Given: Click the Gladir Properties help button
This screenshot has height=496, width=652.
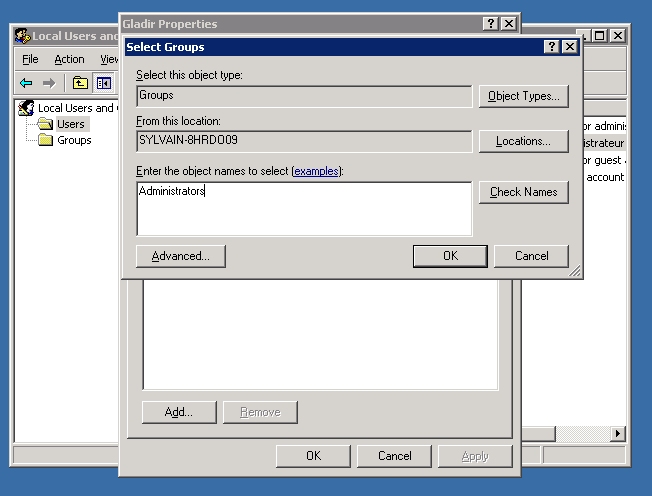Looking at the screenshot, I should click(491, 24).
